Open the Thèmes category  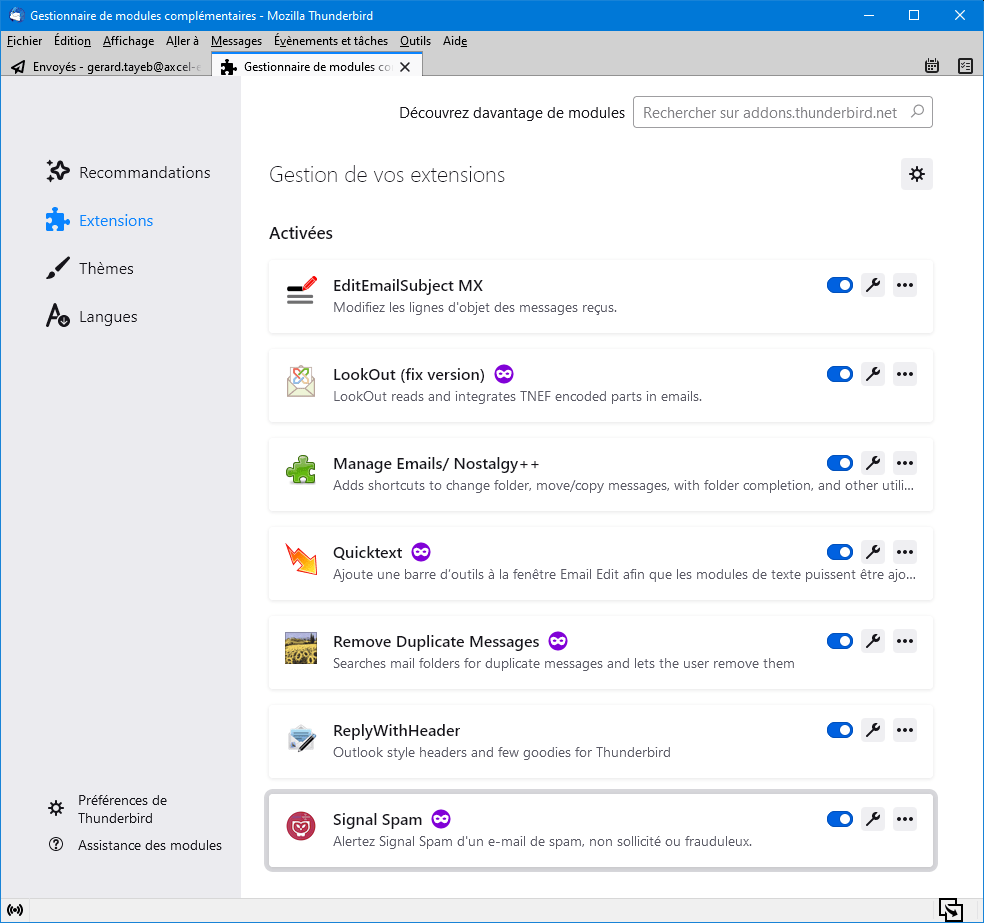pos(91,269)
